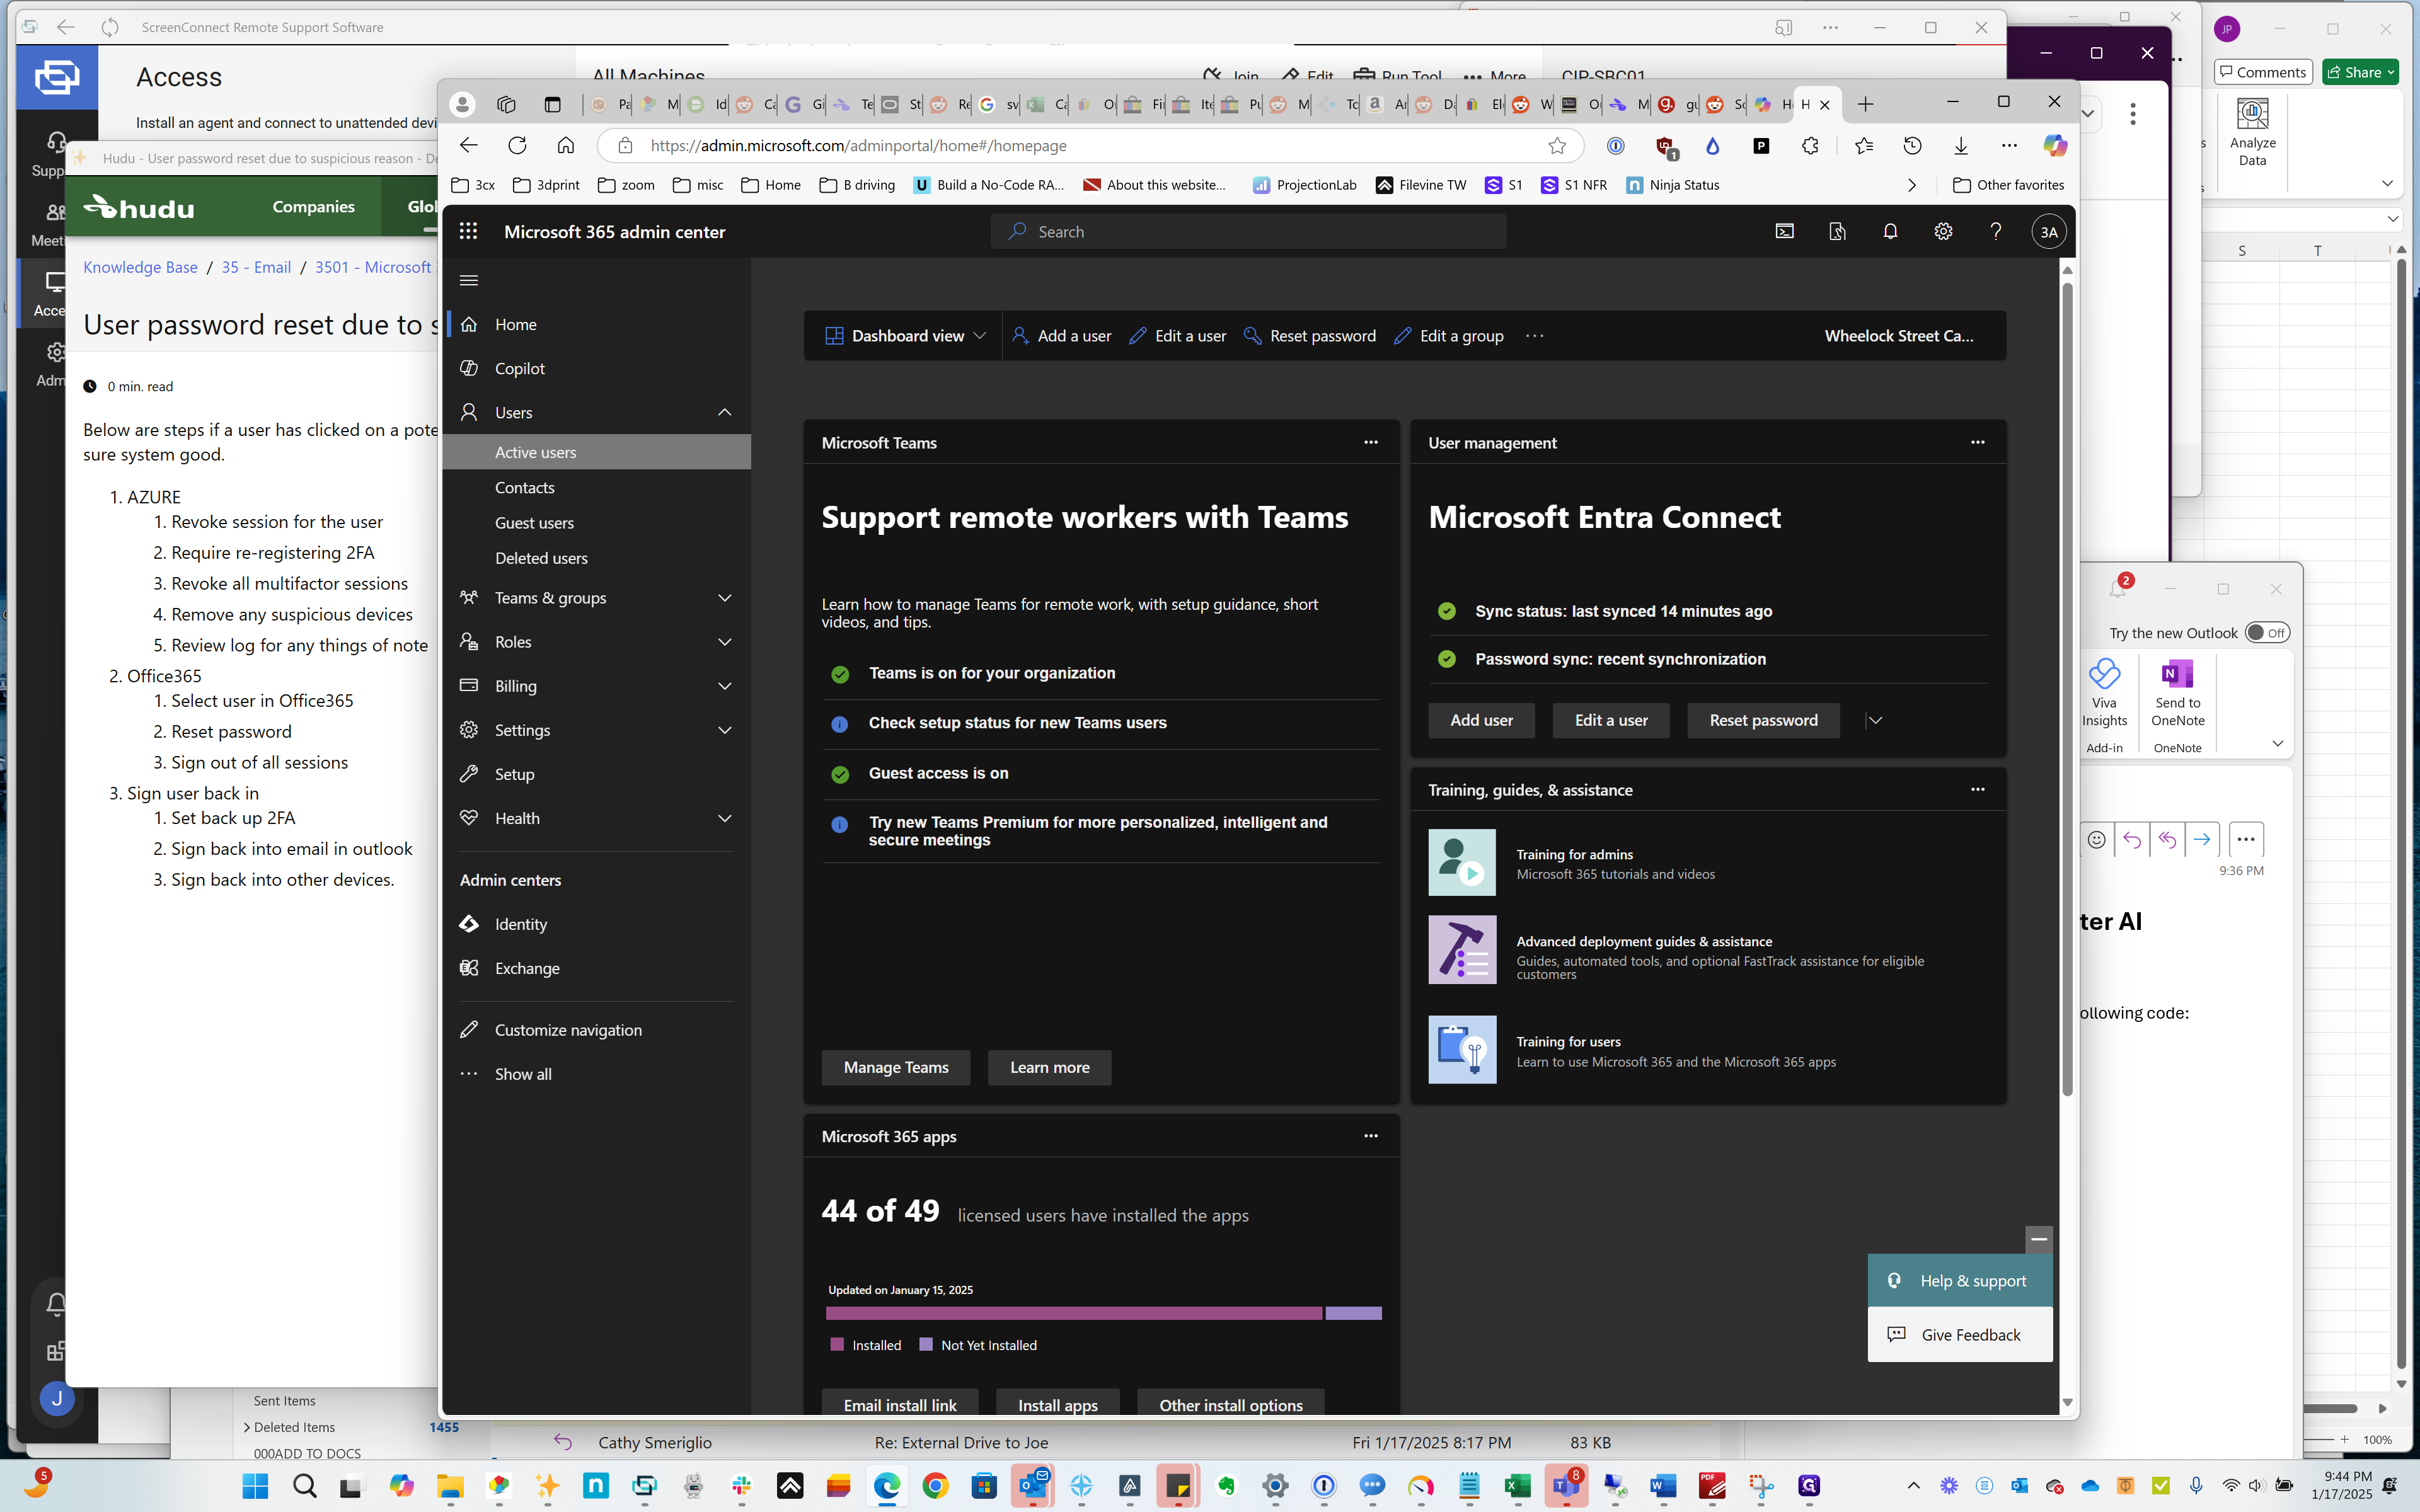The image size is (2420, 1512).
Task: Refresh the Edge page
Action: (x=517, y=146)
